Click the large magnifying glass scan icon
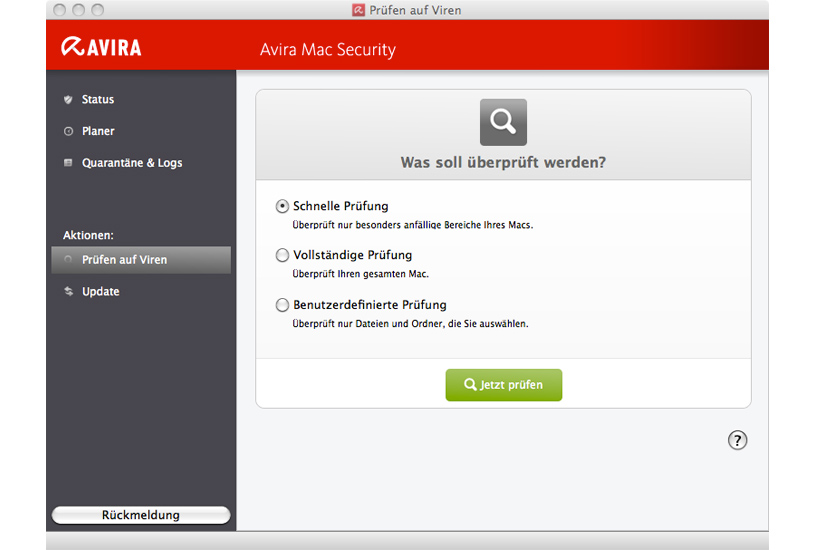The image size is (815, 550). pos(503,122)
